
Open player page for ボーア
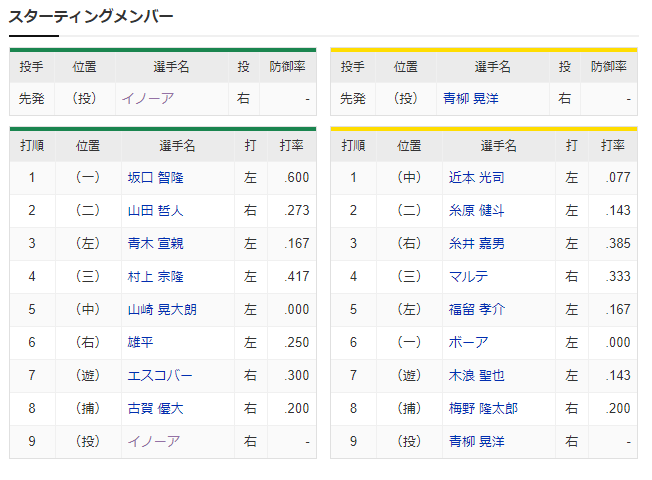(x=468, y=342)
